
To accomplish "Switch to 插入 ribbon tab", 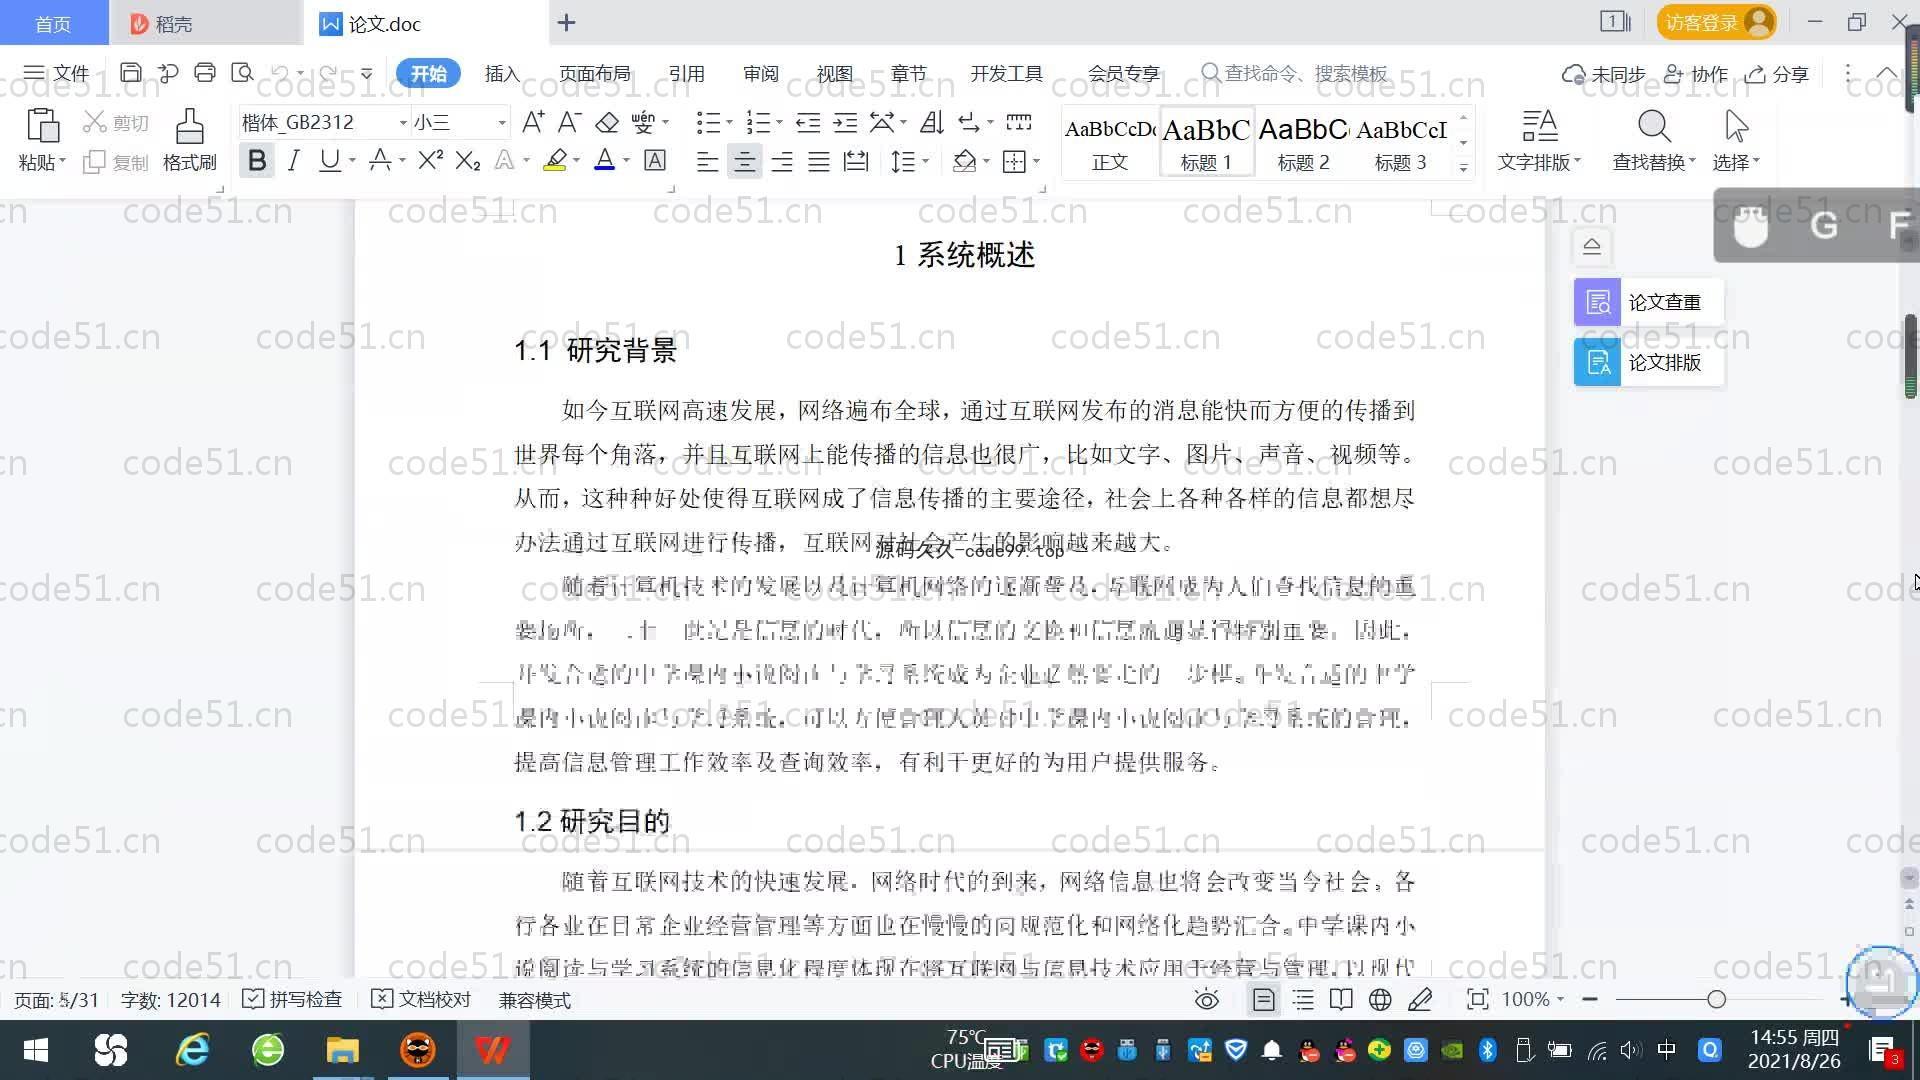I will coord(502,73).
